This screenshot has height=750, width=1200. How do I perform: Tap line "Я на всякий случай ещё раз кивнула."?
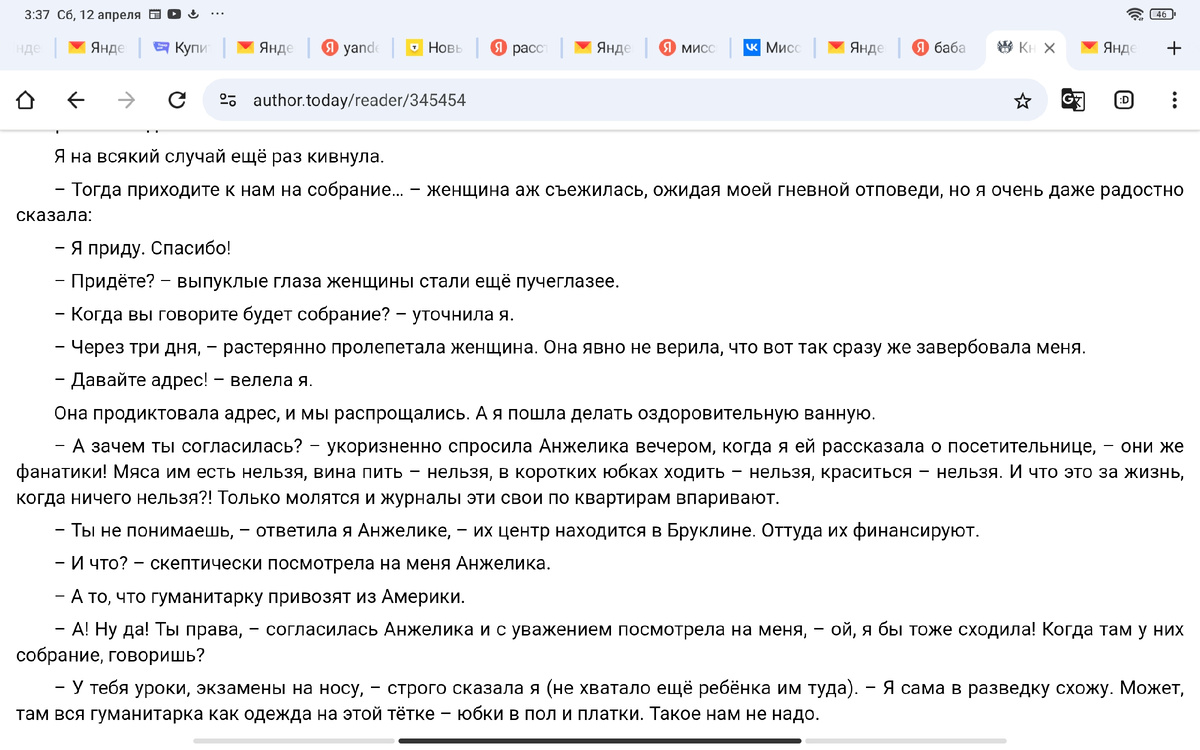219,157
